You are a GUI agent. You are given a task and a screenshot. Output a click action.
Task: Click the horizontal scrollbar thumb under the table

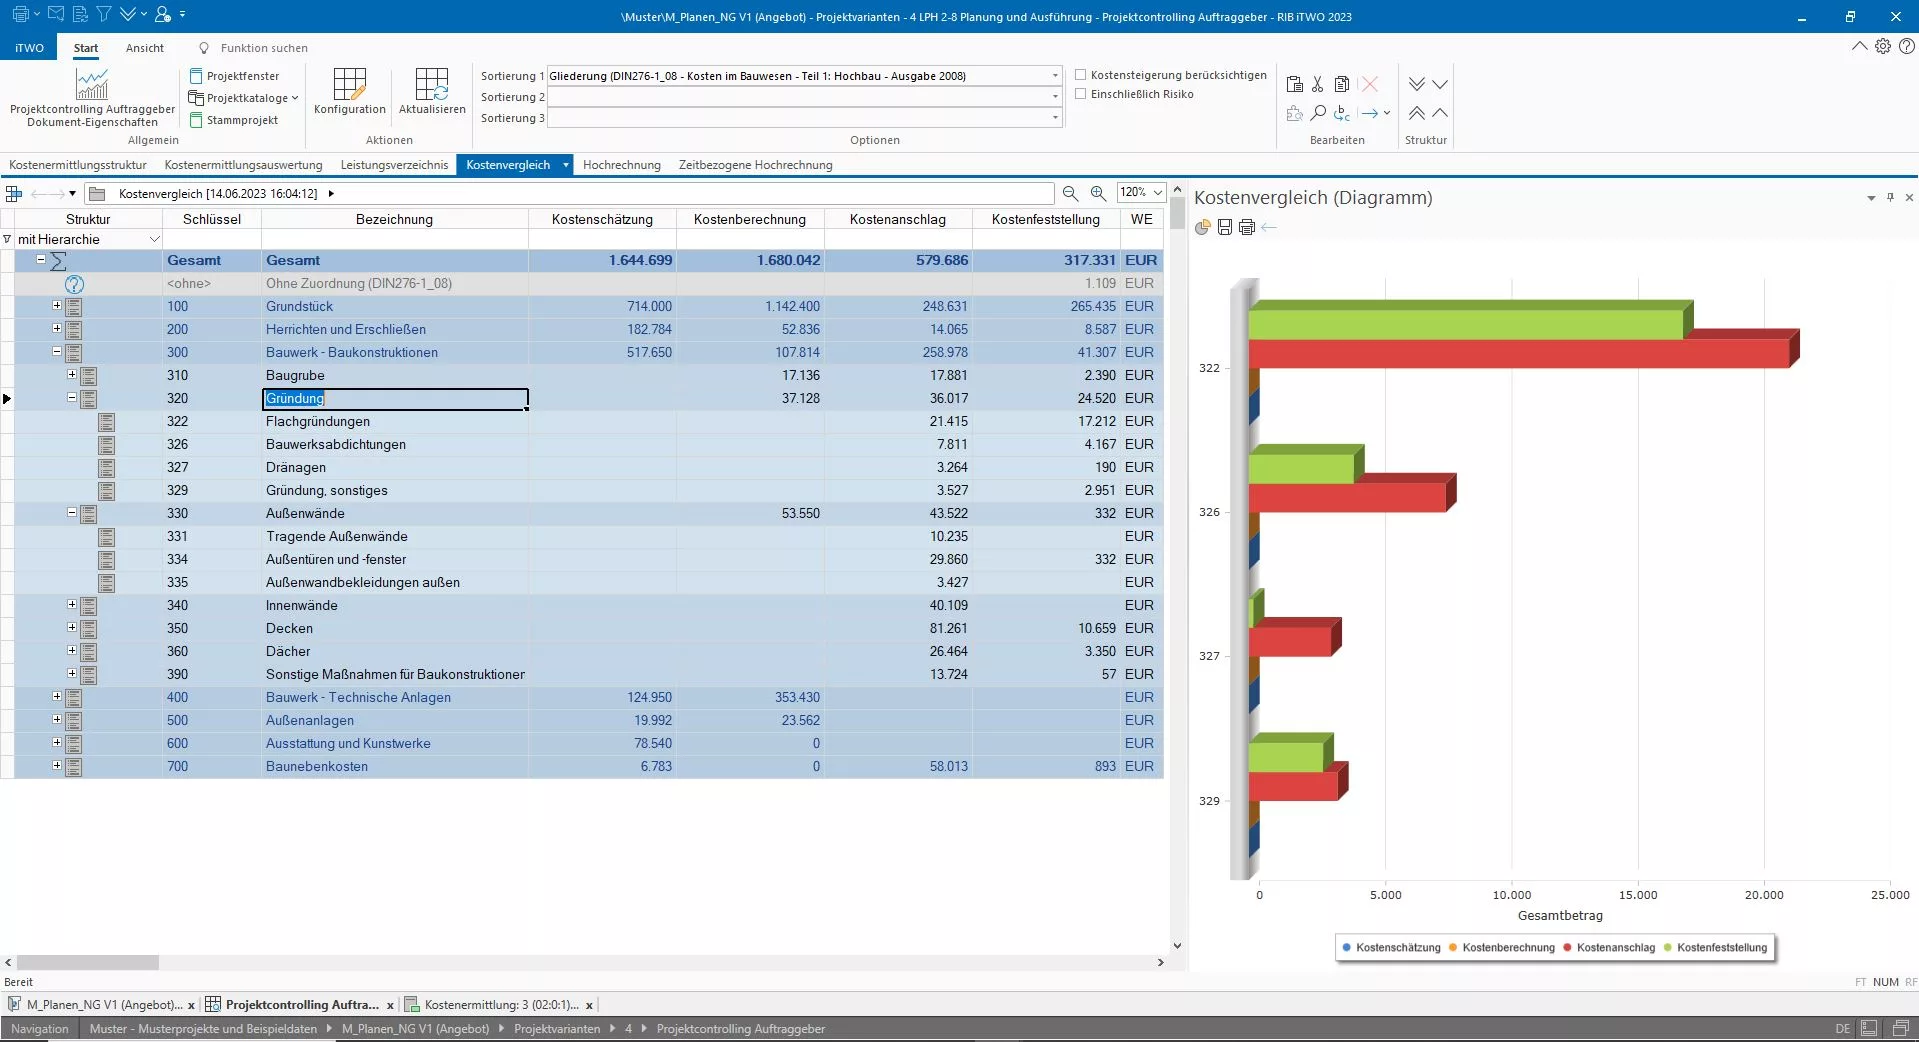point(87,962)
